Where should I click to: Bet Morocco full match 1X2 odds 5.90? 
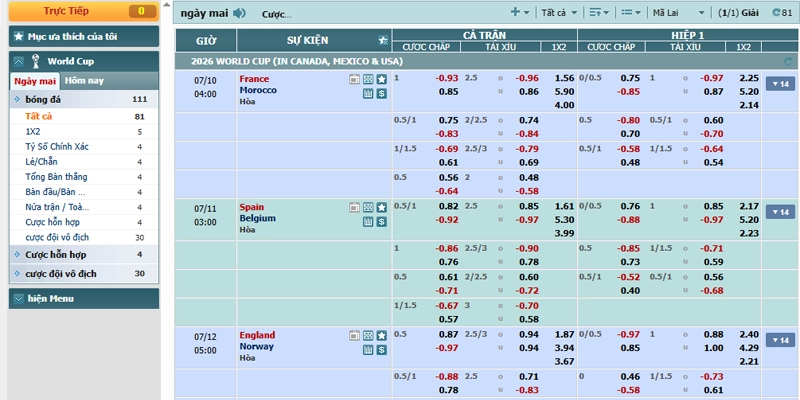(565, 92)
